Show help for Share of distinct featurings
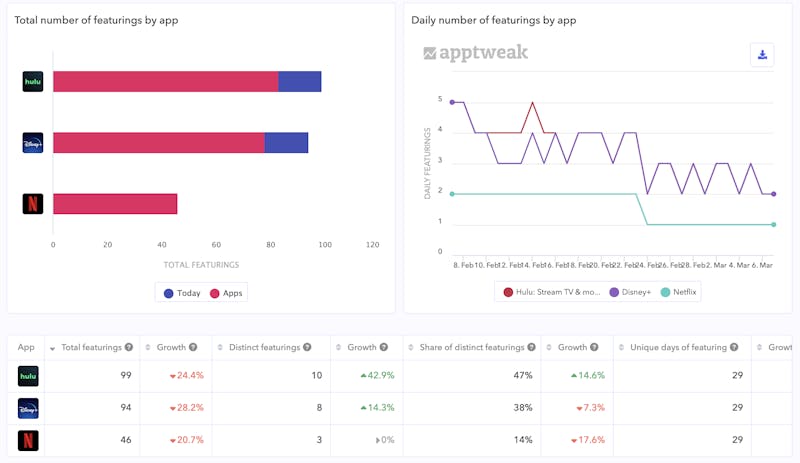 pyautogui.click(x=530, y=348)
